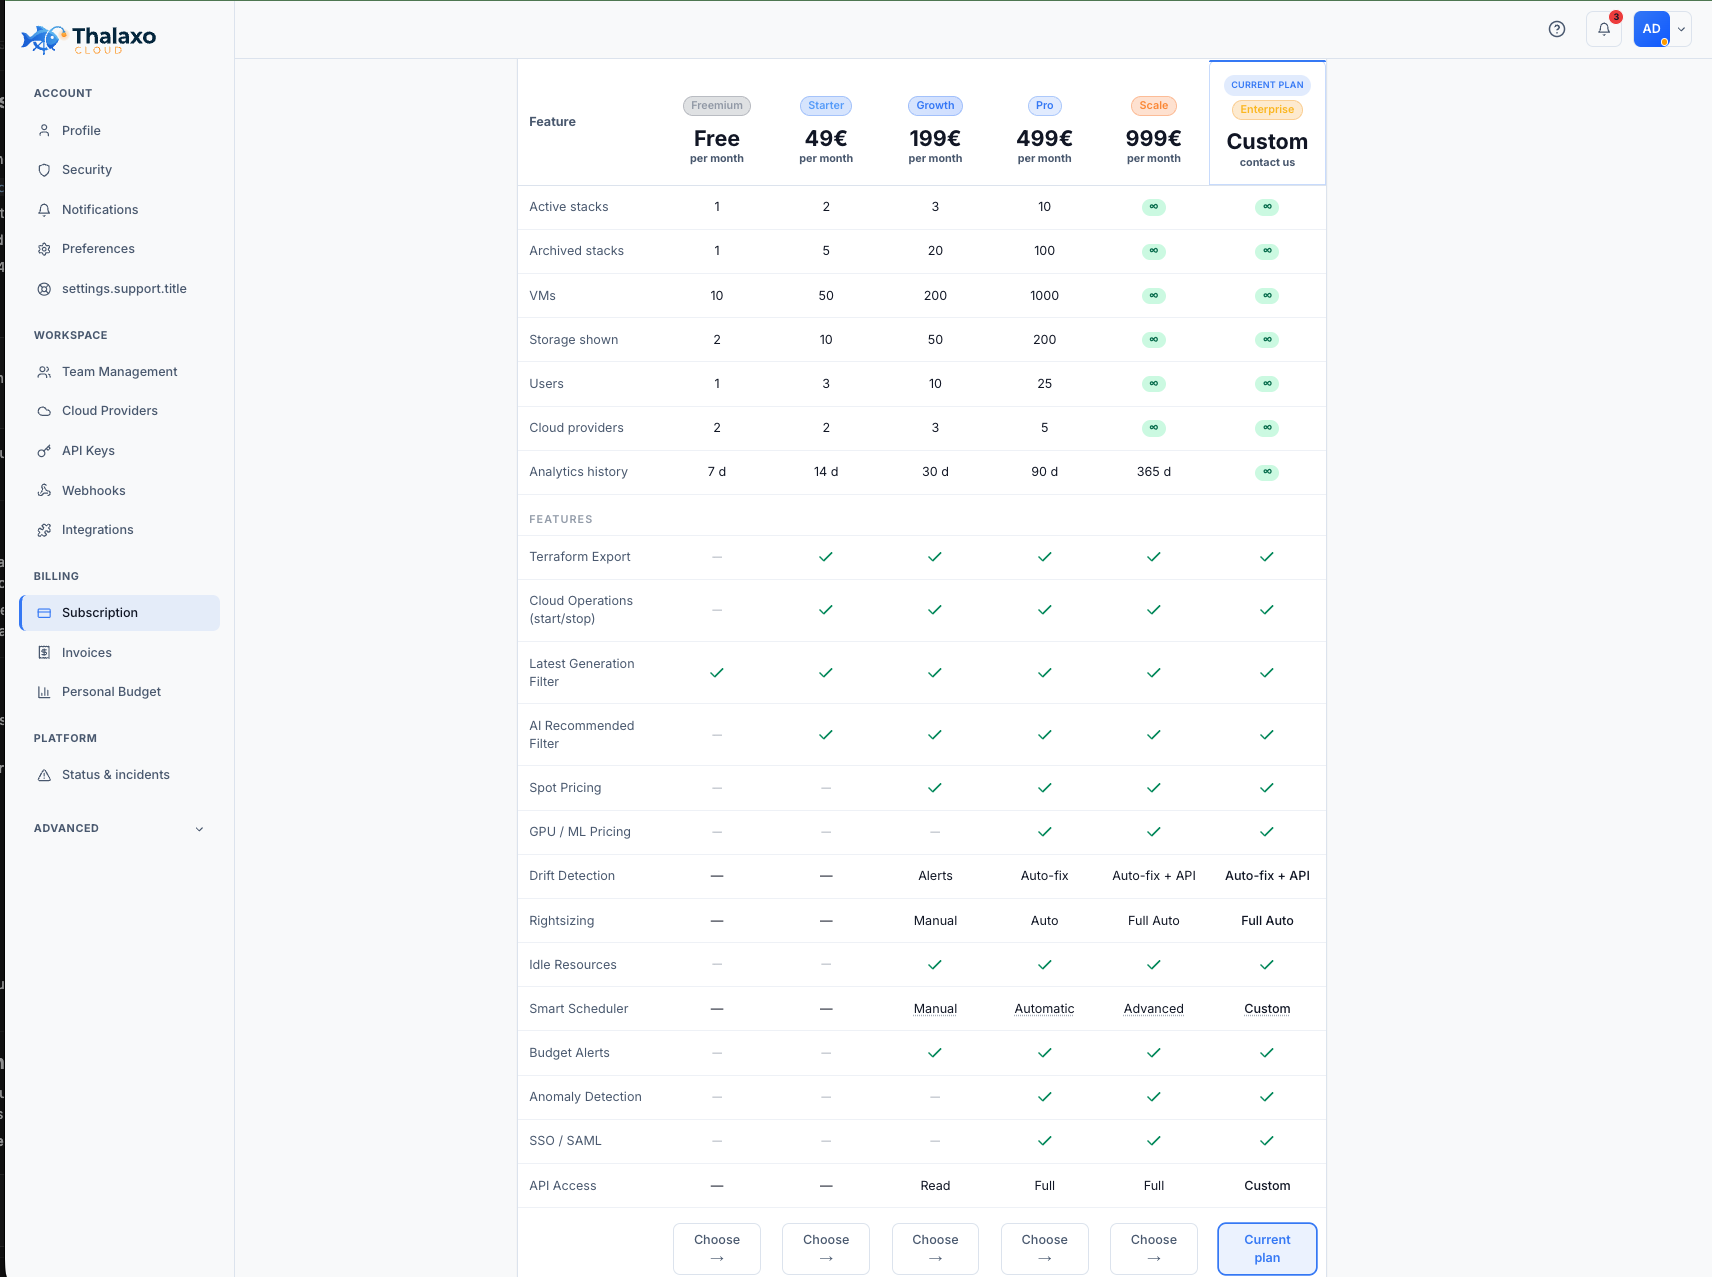Click the Personal Budget chart icon

click(x=44, y=692)
